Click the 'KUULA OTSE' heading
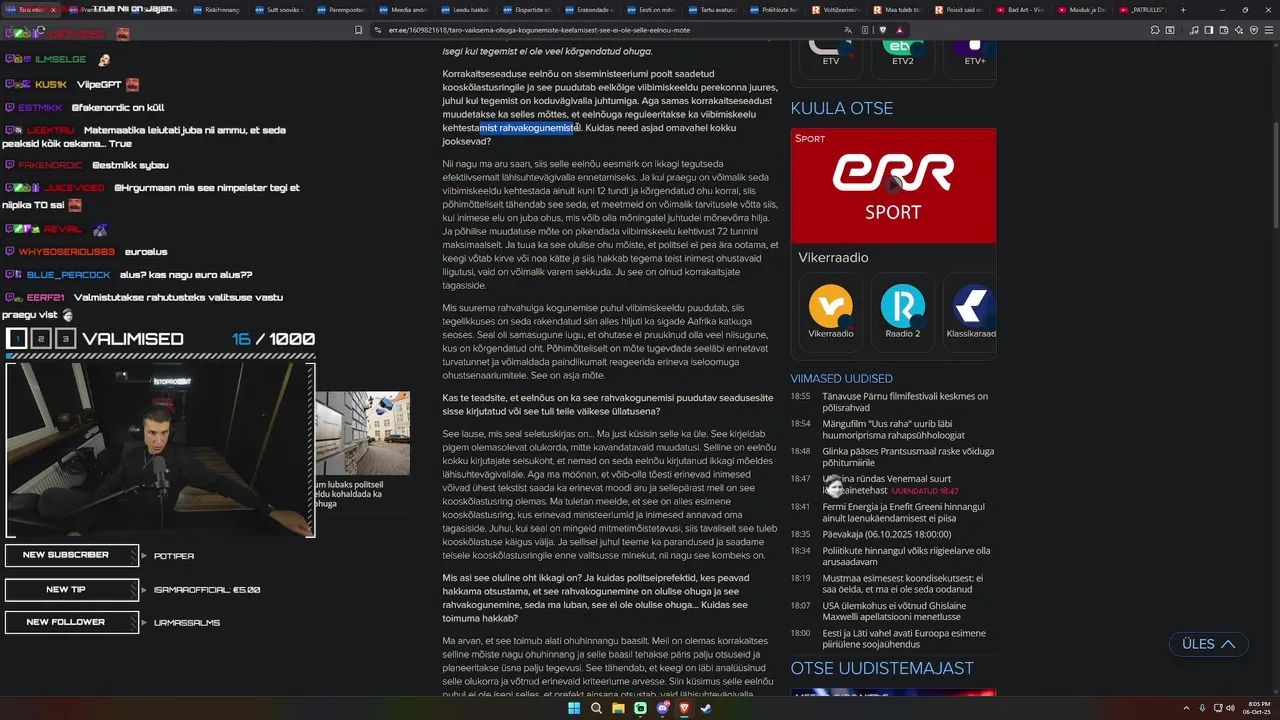Screen dimensions: 1280x720 pyautogui.click(x=842, y=108)
